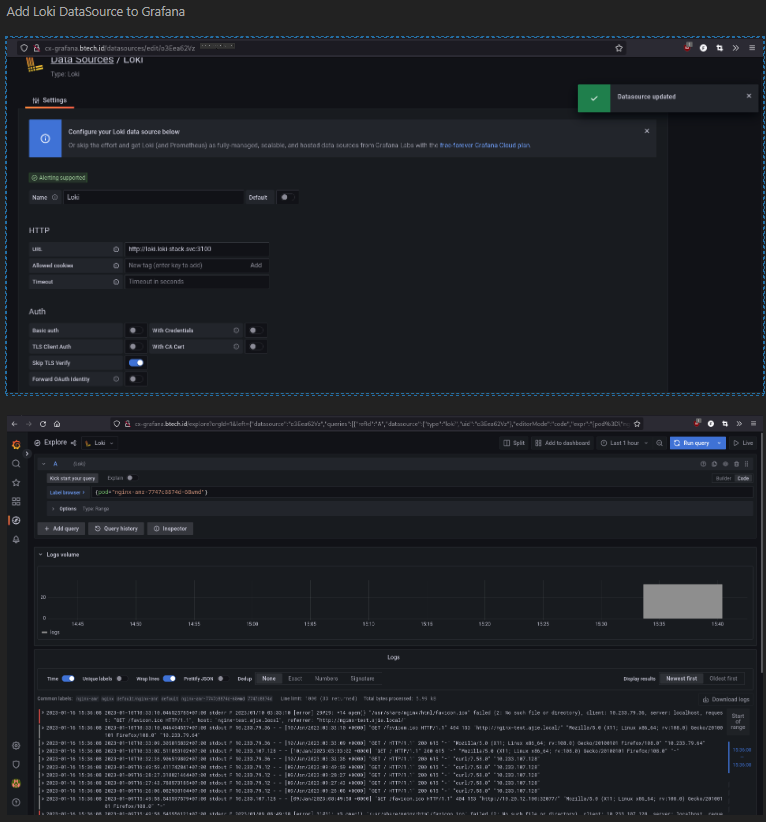The height and width of the screenshot is (822, 766).
Task: Open server admin shield icon in sidebar
Action: [x=16, y=764]
